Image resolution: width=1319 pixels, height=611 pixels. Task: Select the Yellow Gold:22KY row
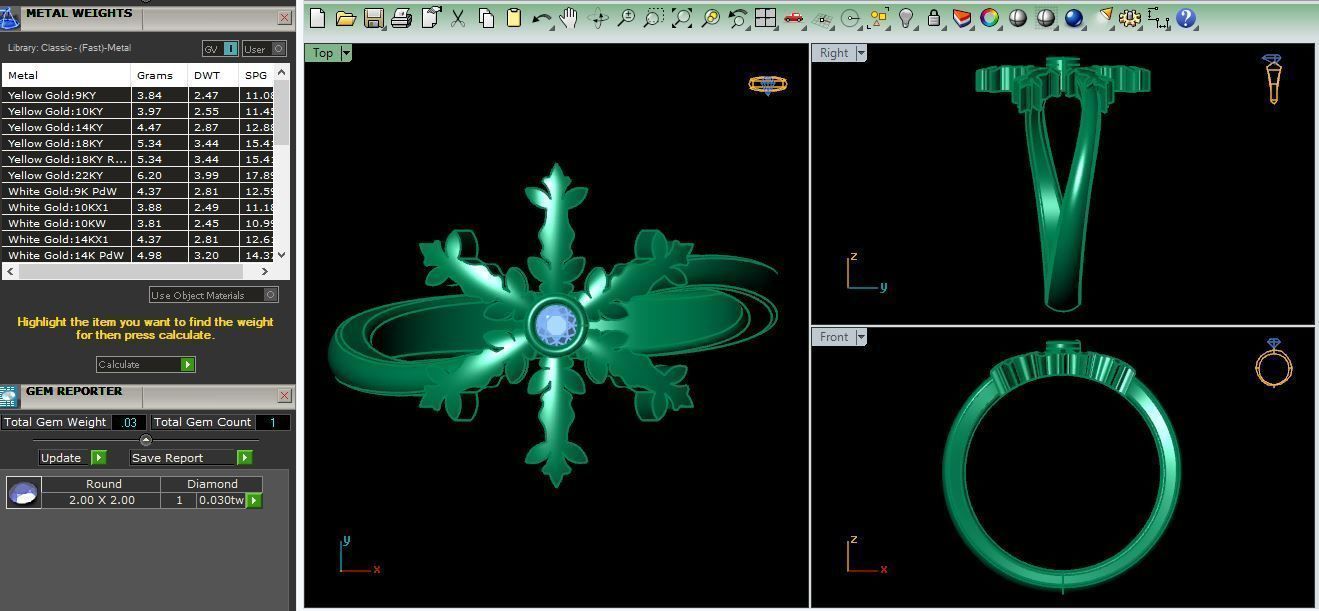[x=138, y=175]
